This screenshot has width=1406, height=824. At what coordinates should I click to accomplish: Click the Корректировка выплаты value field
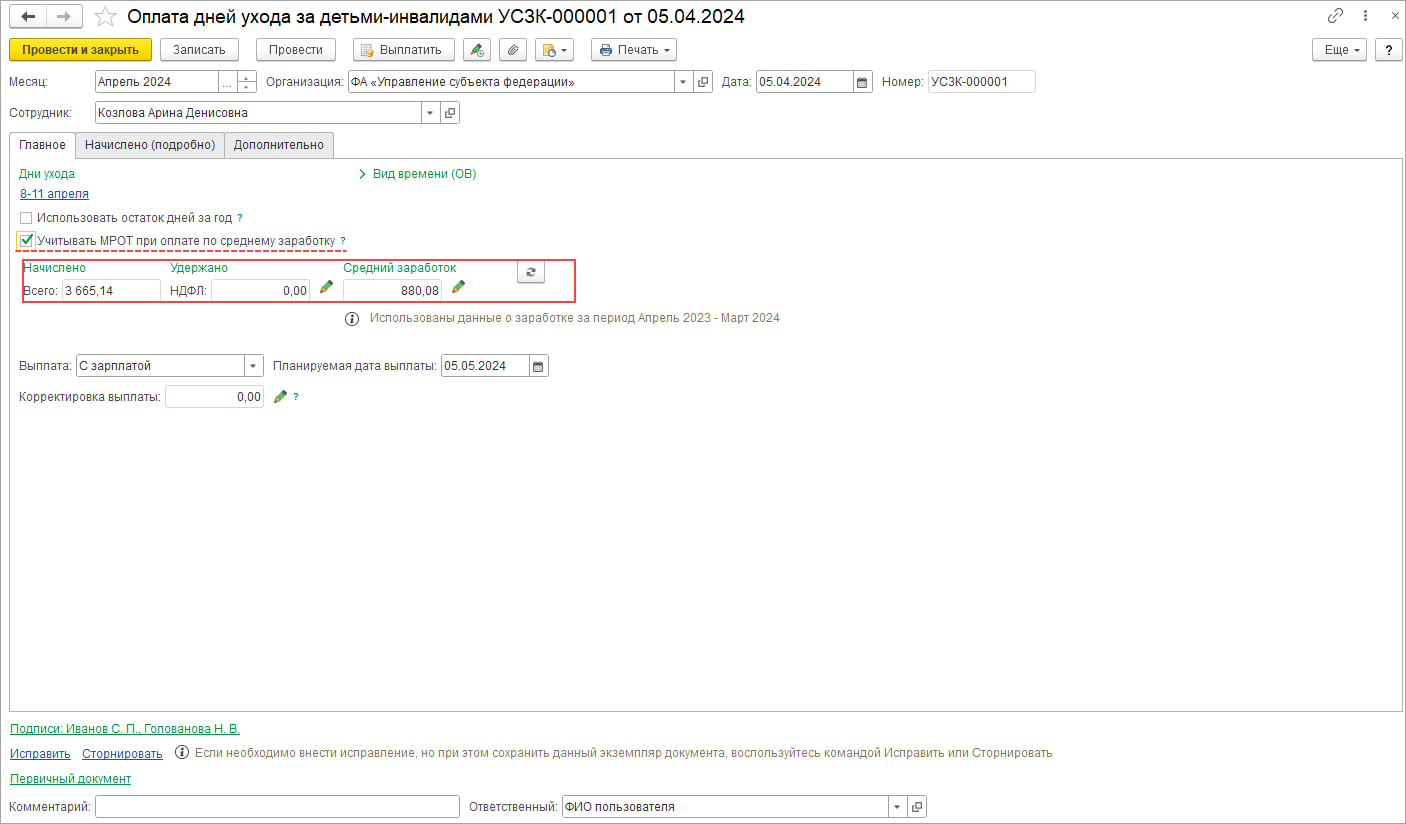pos(214,397)
